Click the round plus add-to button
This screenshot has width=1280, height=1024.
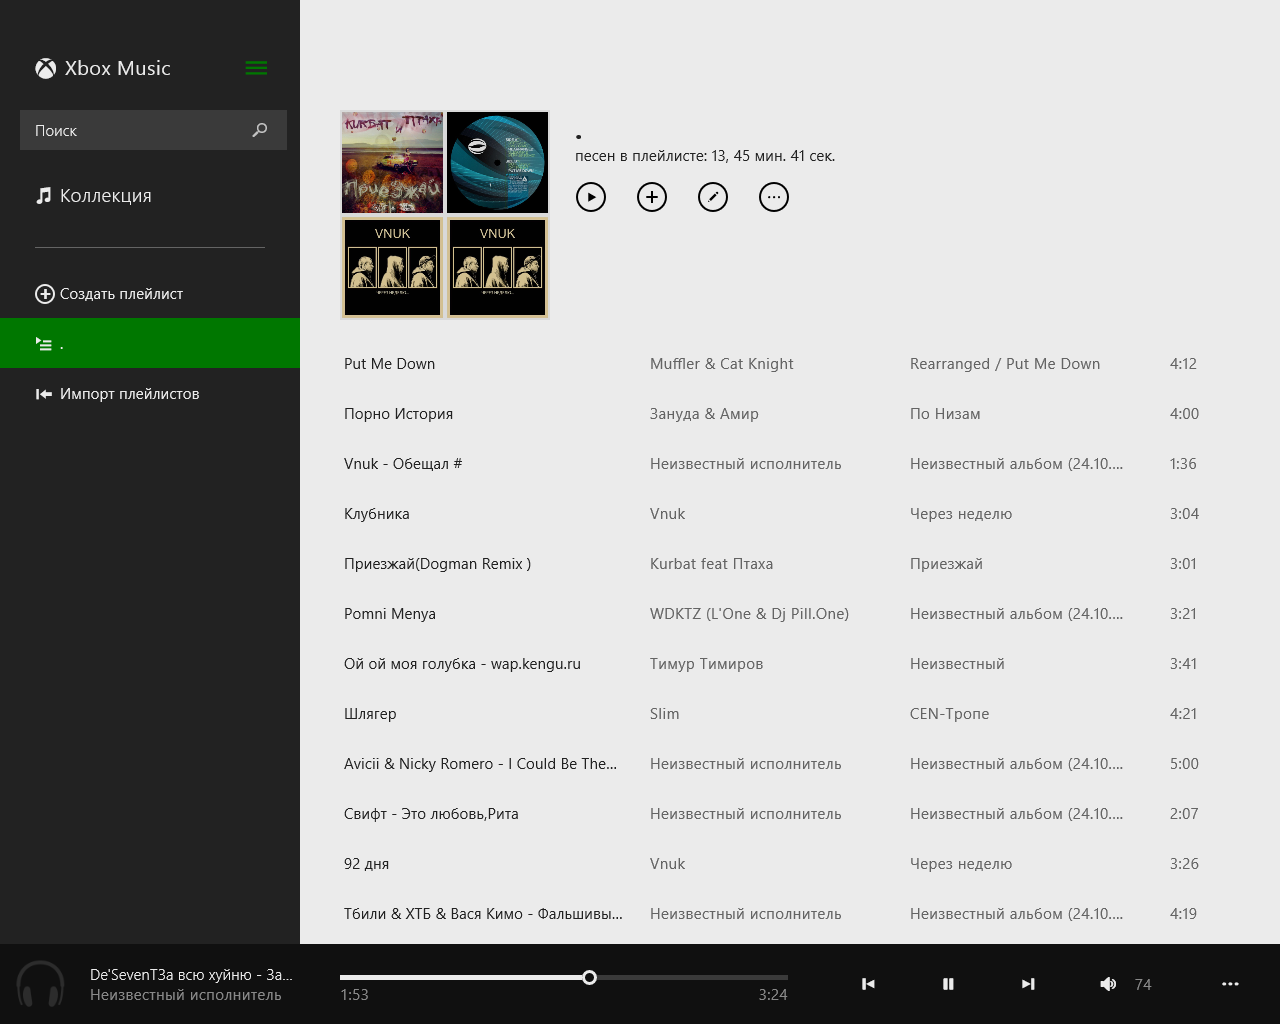tap(652, 197)
